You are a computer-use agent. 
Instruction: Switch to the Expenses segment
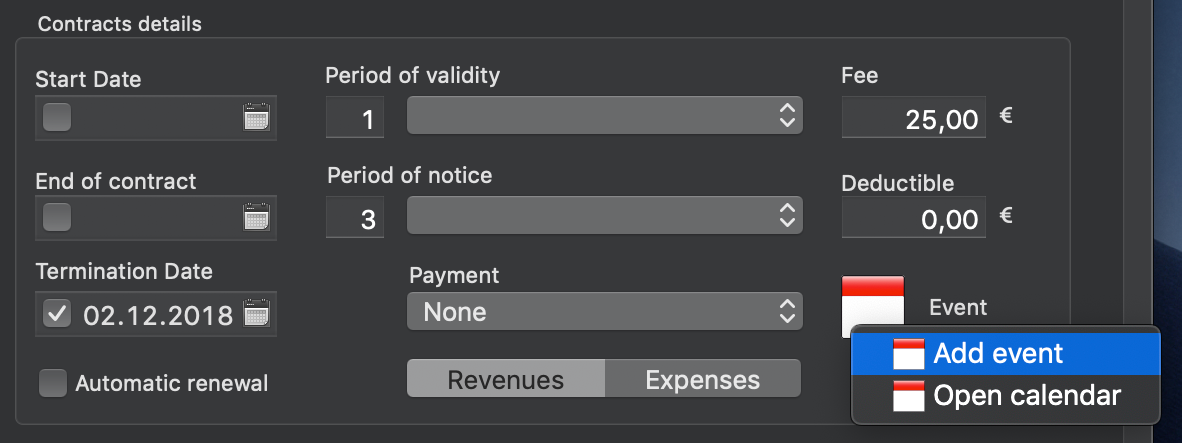pyautogui.click(x=702, y=380)
